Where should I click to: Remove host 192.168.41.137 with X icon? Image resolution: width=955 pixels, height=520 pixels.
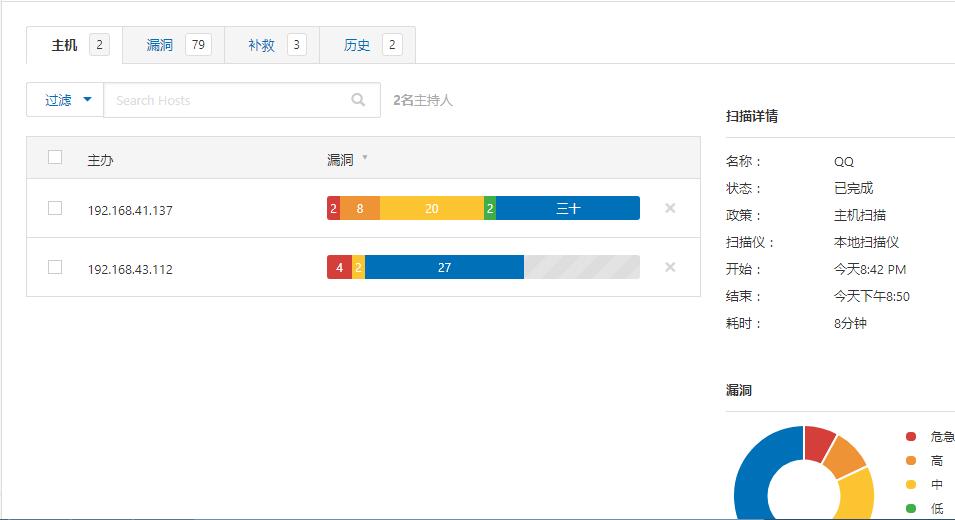[x=670, y=208]
